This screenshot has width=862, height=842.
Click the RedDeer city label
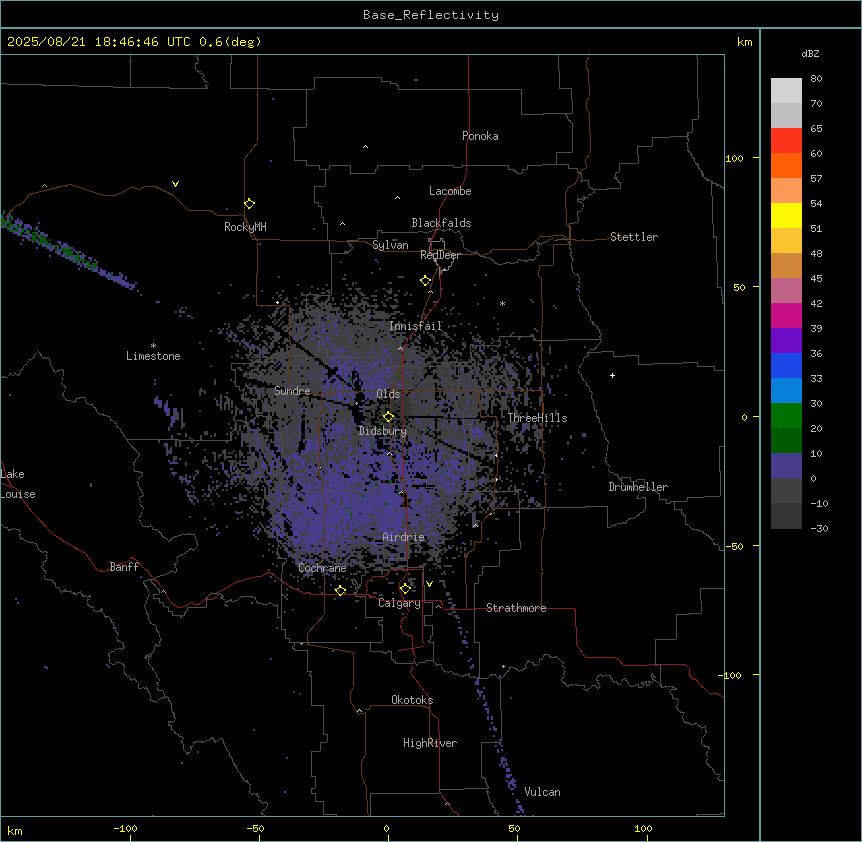(x=440, y=255)
